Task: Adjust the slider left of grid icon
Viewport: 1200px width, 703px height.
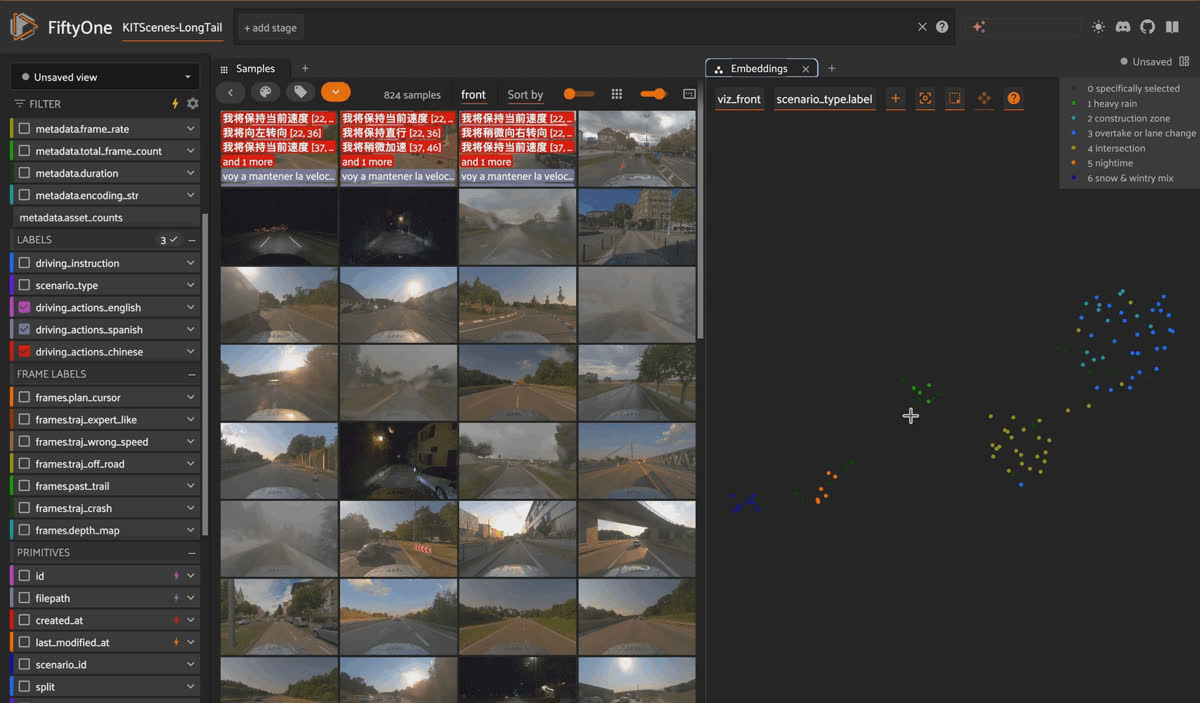Action: pos(578,94)
